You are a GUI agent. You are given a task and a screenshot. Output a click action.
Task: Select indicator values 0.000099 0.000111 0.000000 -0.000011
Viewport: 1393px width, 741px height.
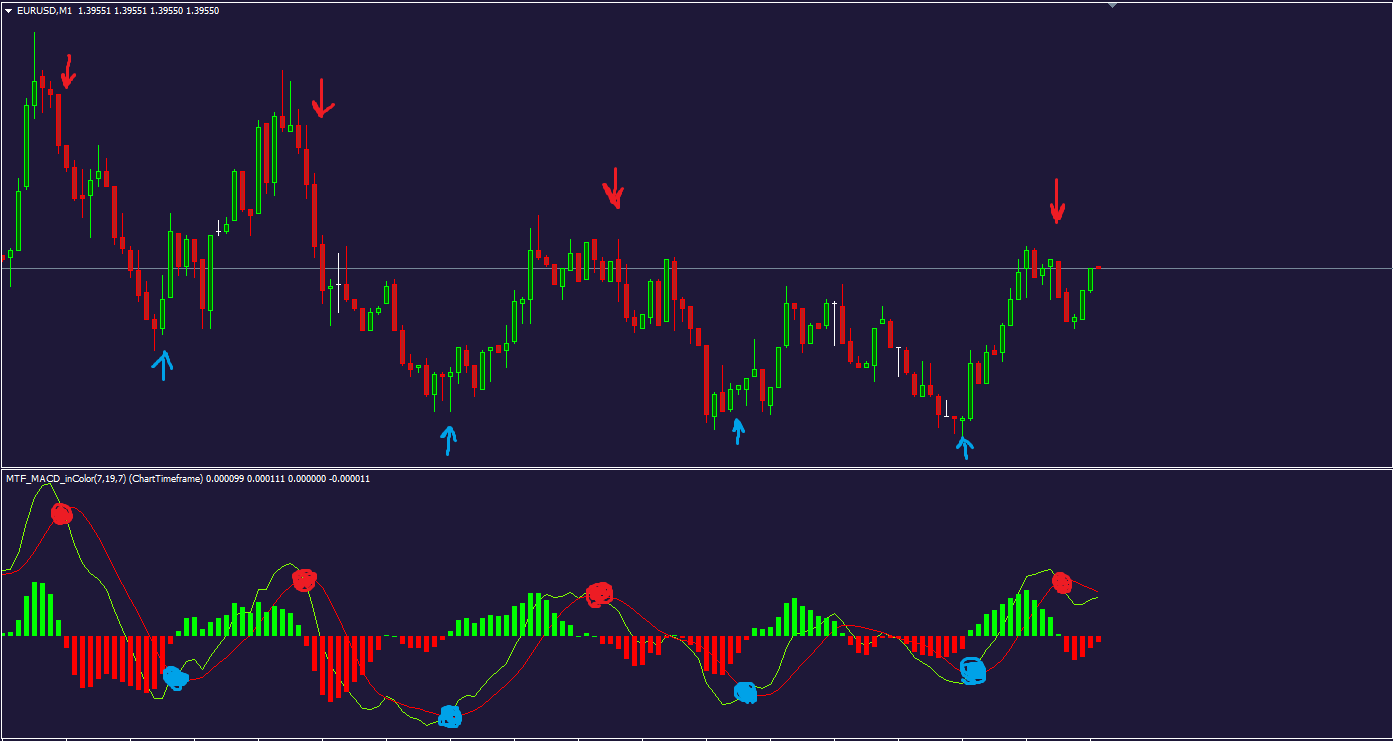pyautogui.click(x=290, y=479)
